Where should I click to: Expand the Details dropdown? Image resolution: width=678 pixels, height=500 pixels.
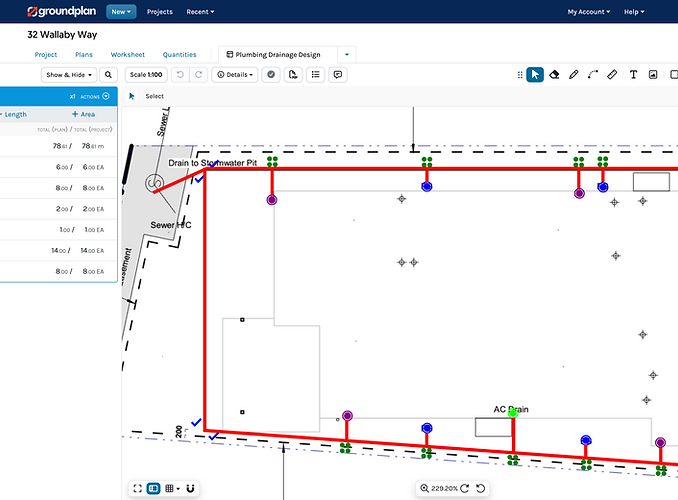click(235, 75)
